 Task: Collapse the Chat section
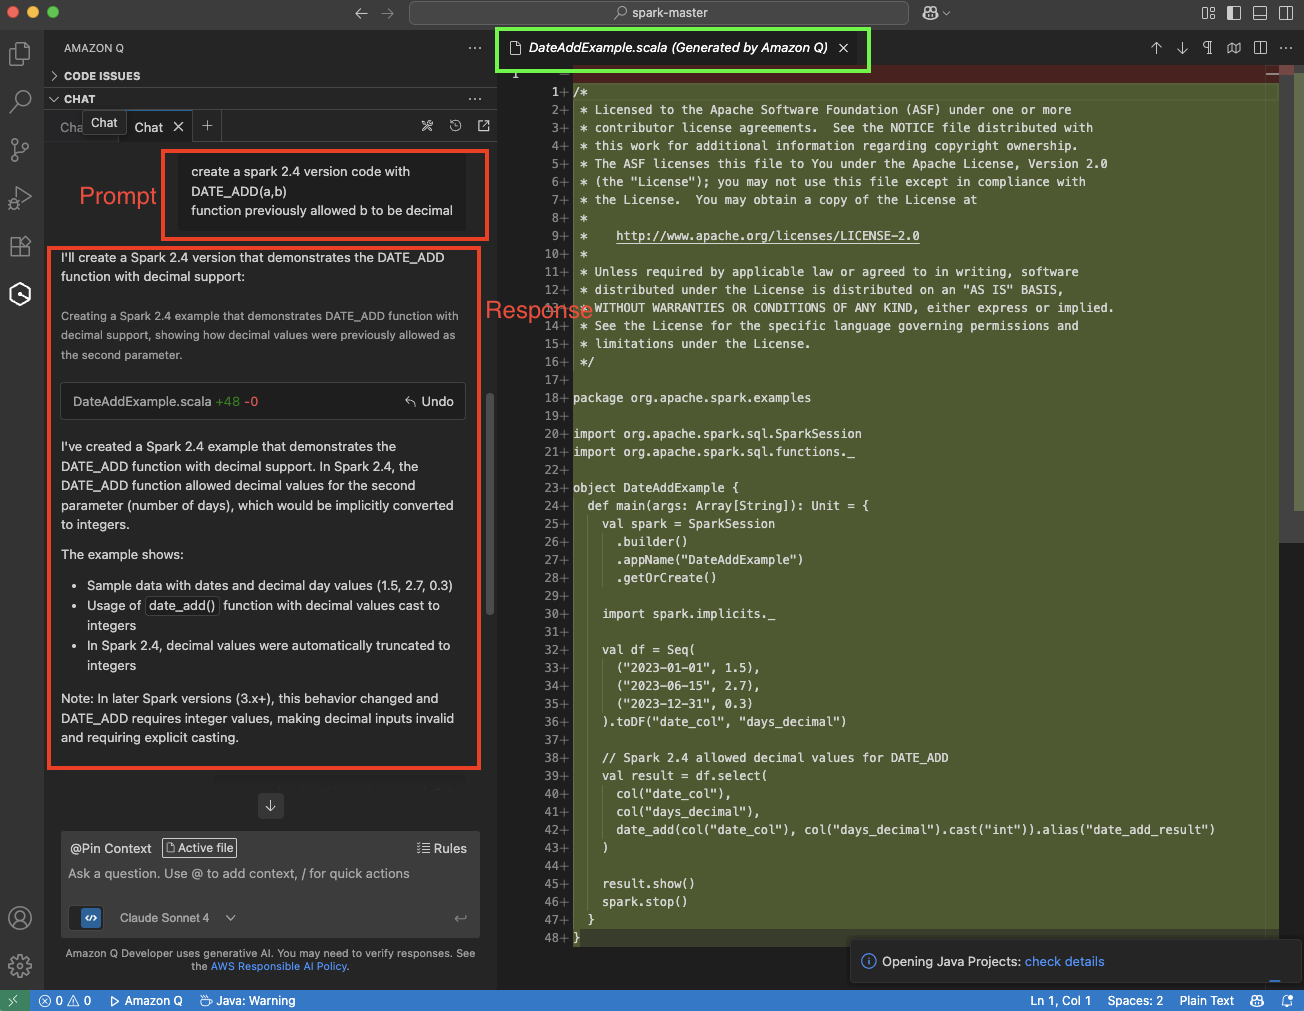pos(79,99)
